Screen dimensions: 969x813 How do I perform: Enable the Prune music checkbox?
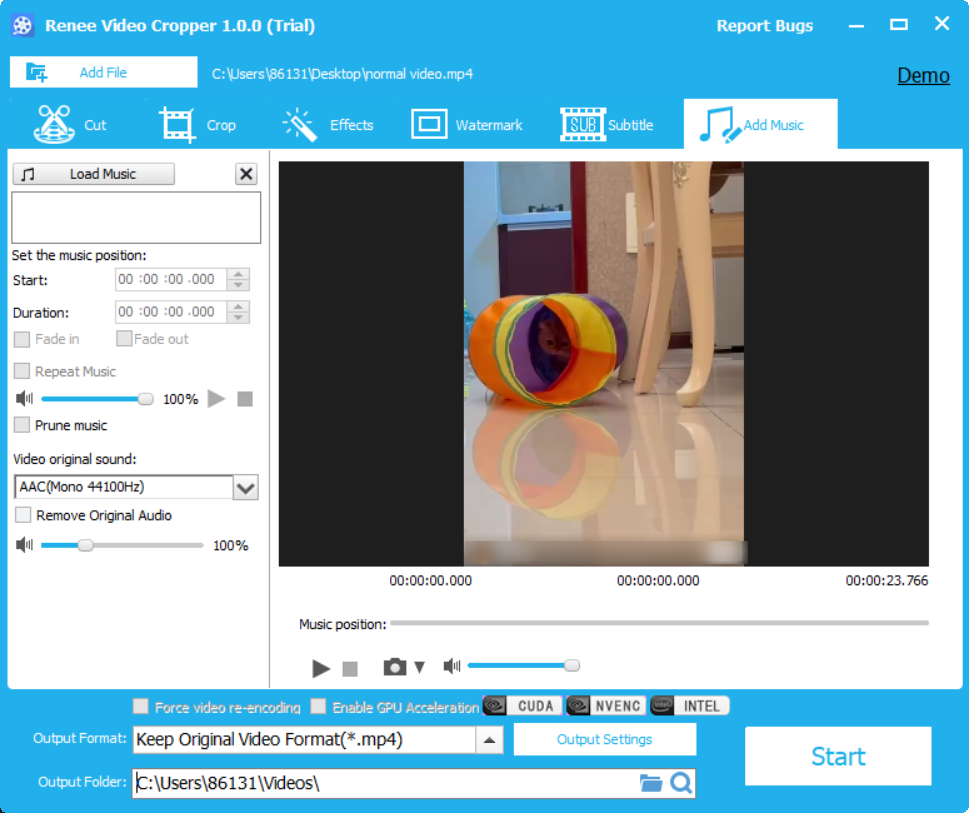click(x=22, y=425)
